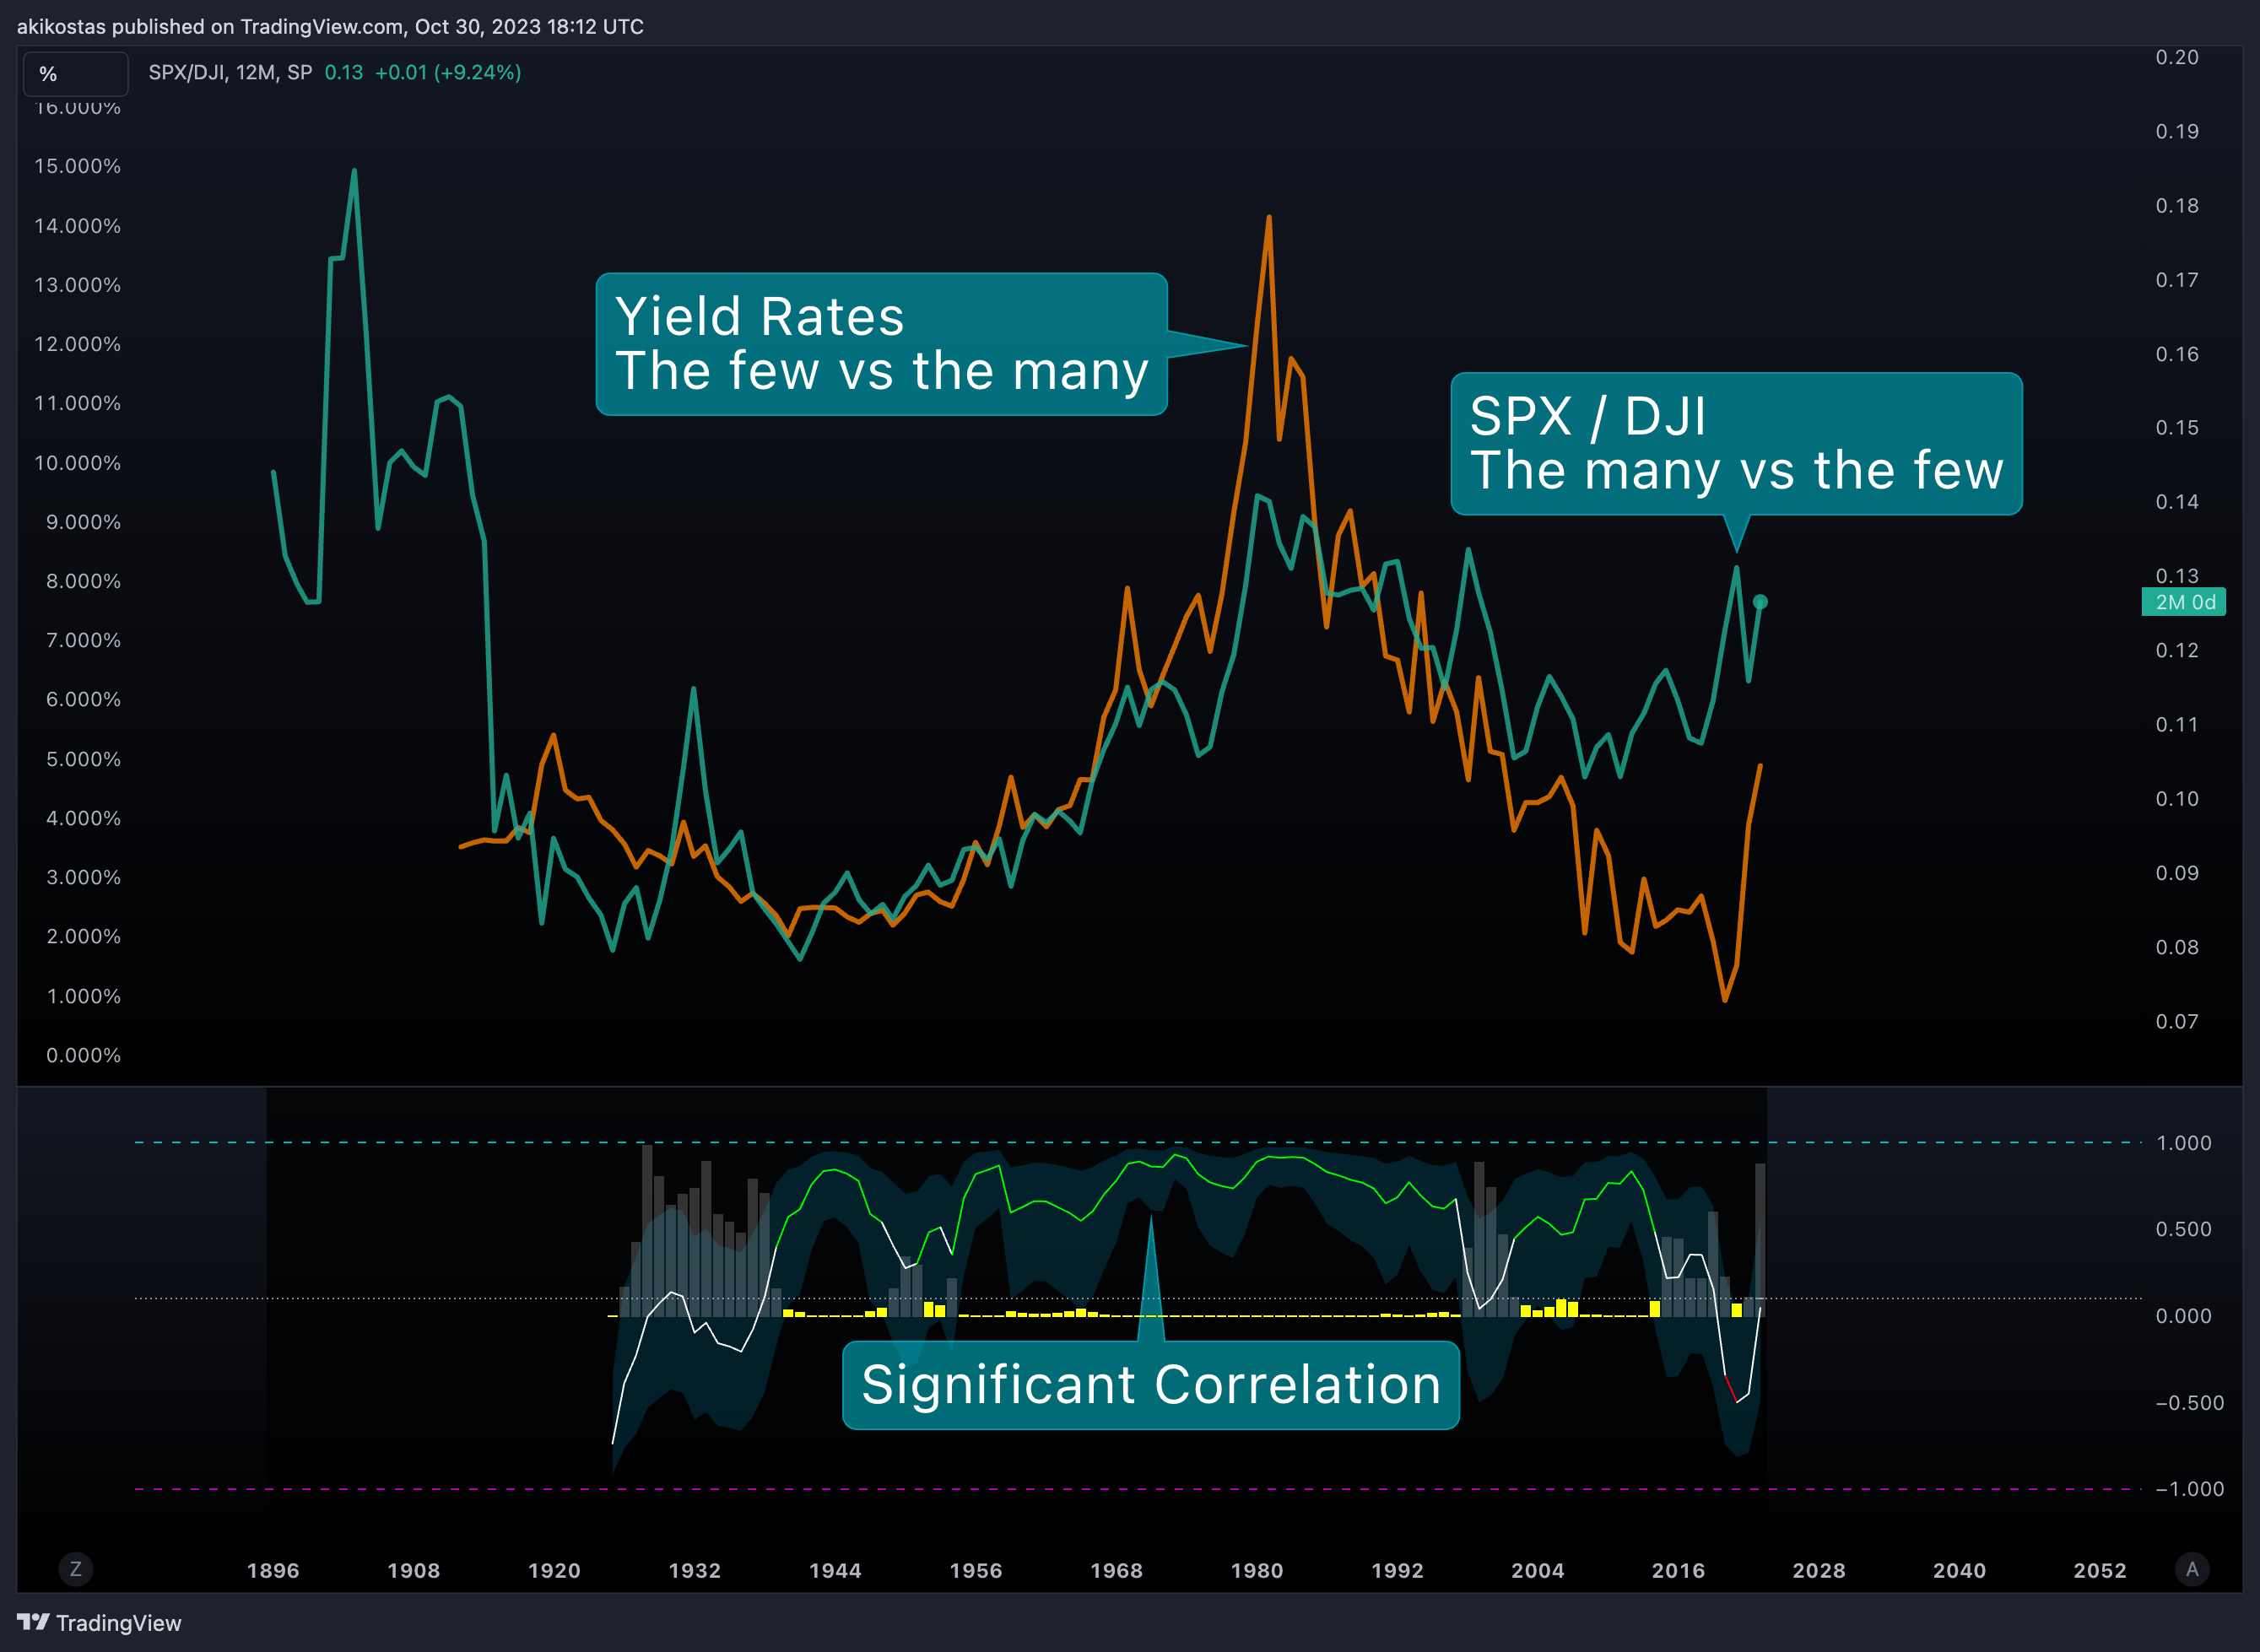Toggle the A auto-scale button
This screenshot has height=1652, width=2260.
pos(2192,1569)
